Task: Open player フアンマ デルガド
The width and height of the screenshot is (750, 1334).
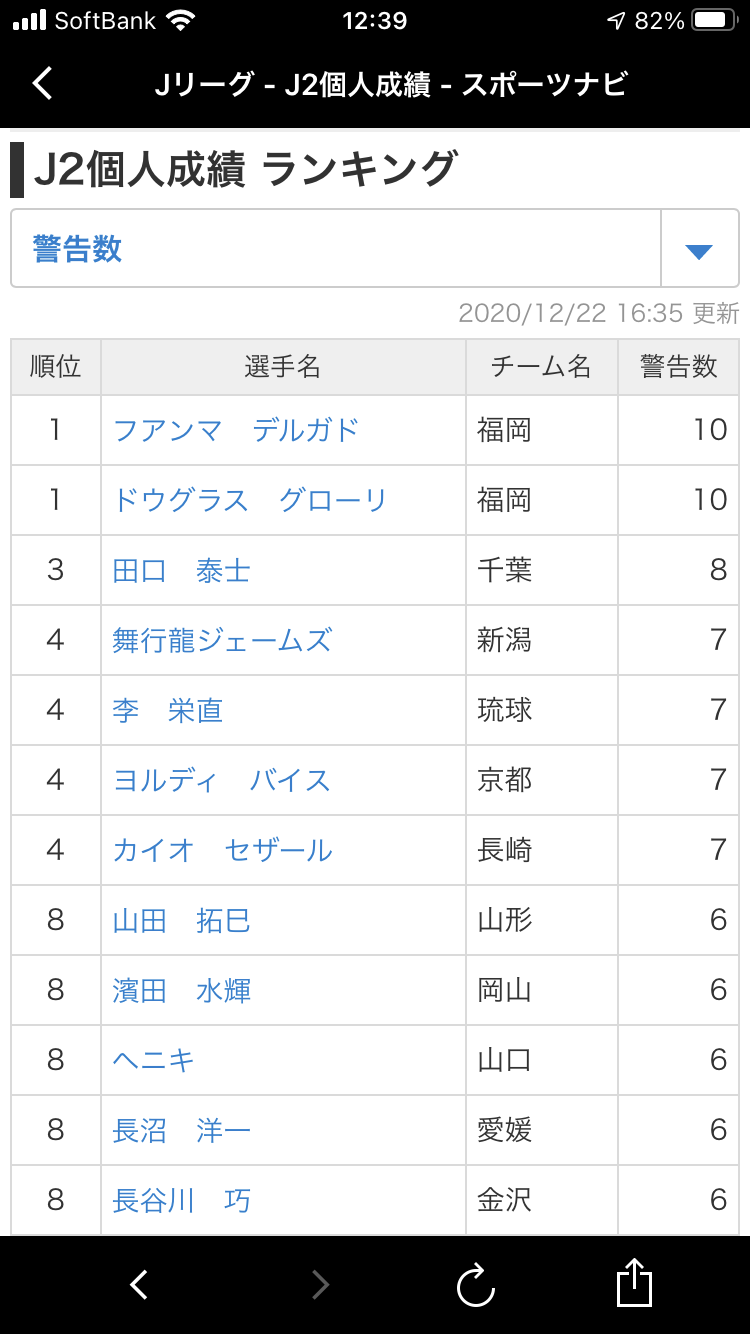Action: pyautogui.click(x=236, y=430)
